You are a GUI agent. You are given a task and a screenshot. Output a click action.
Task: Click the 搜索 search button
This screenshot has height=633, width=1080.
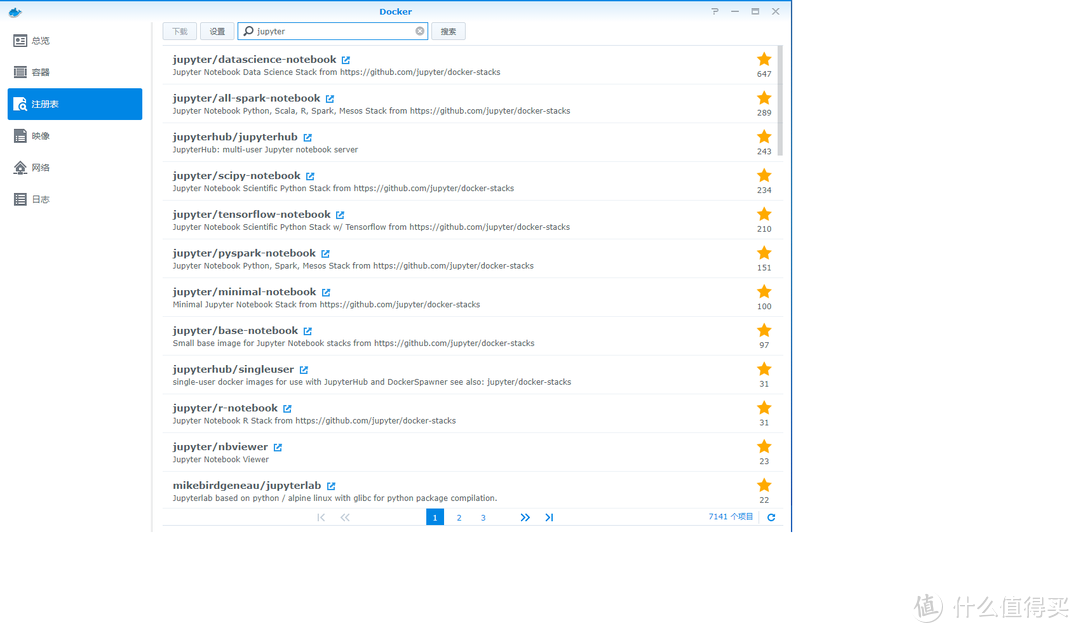[x=448, y=32]
